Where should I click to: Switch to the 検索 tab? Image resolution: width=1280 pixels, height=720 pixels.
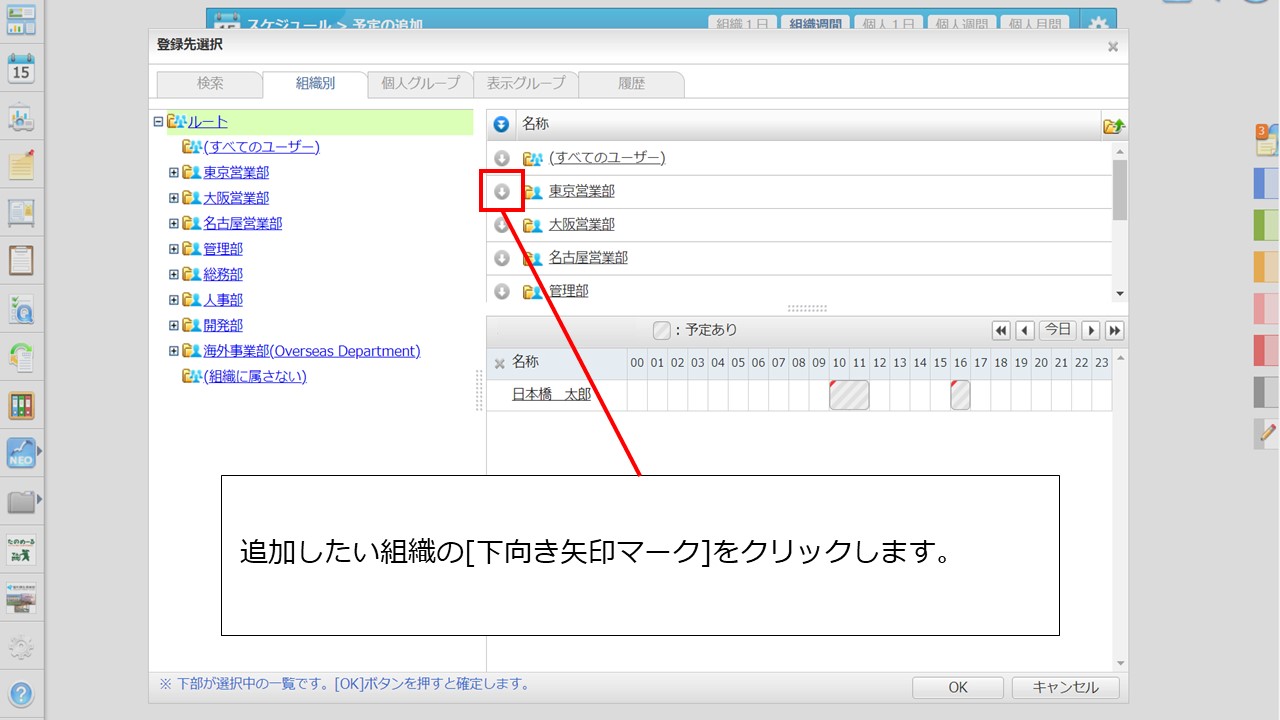(210, 84)
